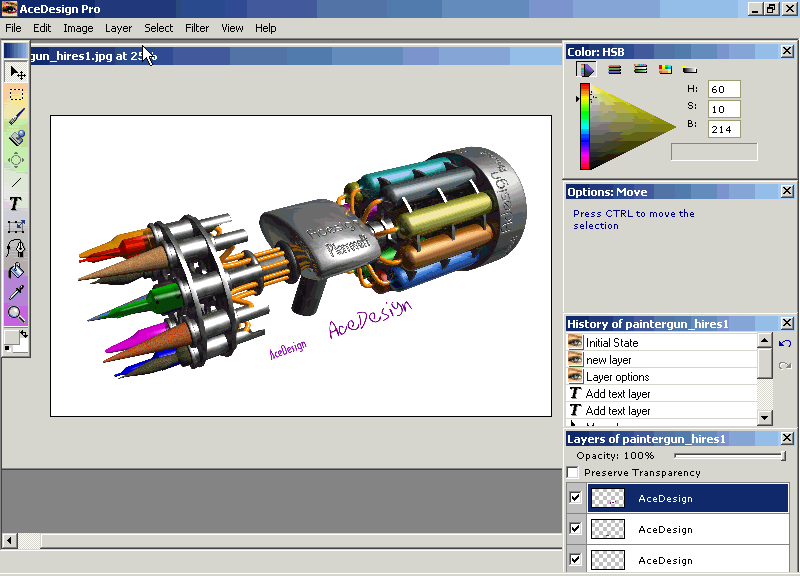
Task: Open the Select menu
Action: (x=158, y=28)
